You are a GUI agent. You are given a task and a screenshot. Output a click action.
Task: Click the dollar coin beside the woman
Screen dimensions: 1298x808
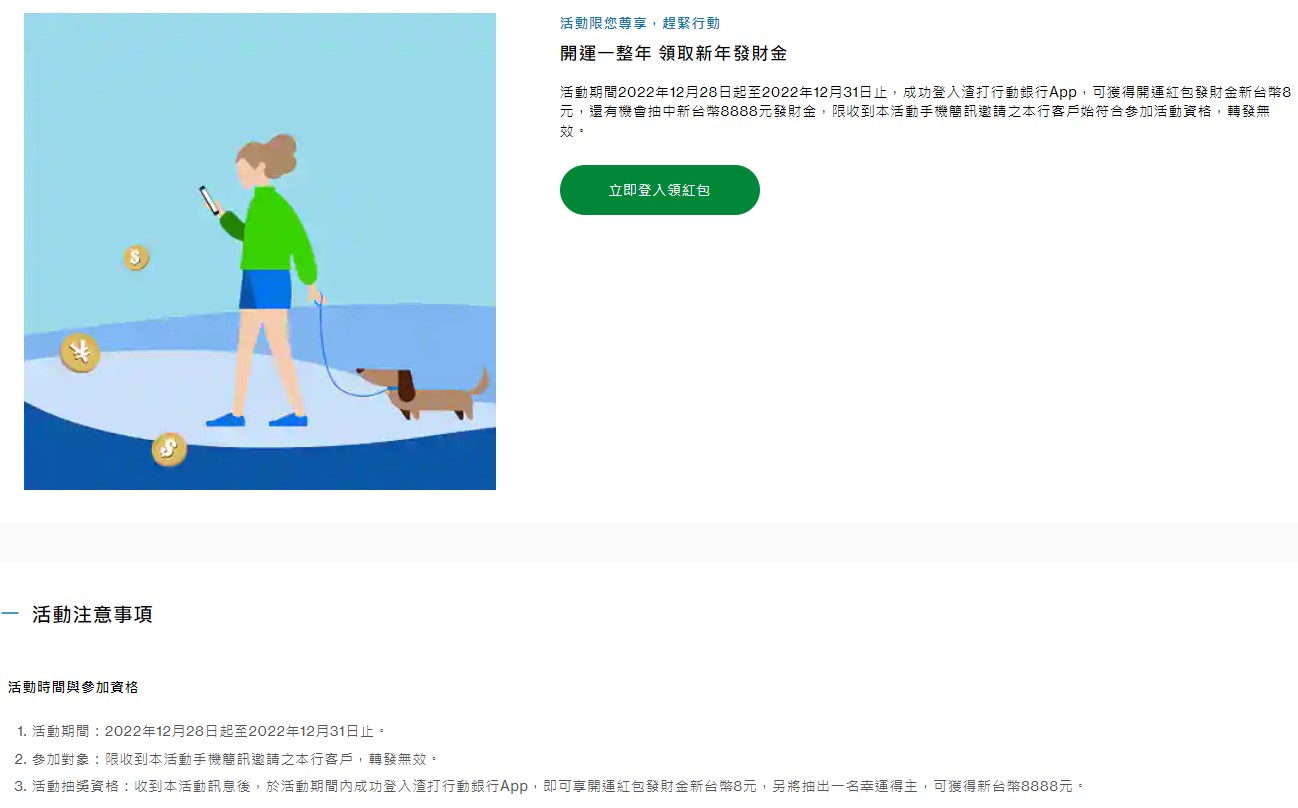pos(136,258)
